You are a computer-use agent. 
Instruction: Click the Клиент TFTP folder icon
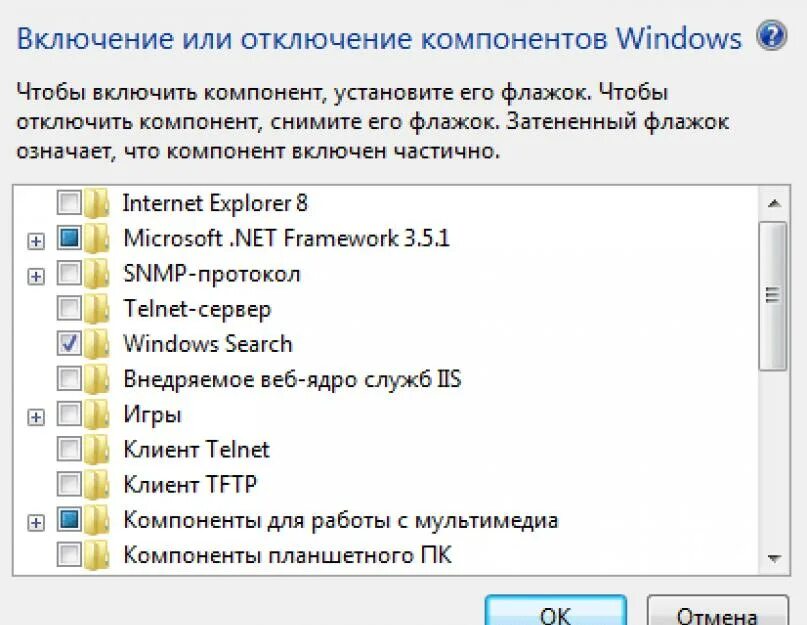[x=96, y=484]
